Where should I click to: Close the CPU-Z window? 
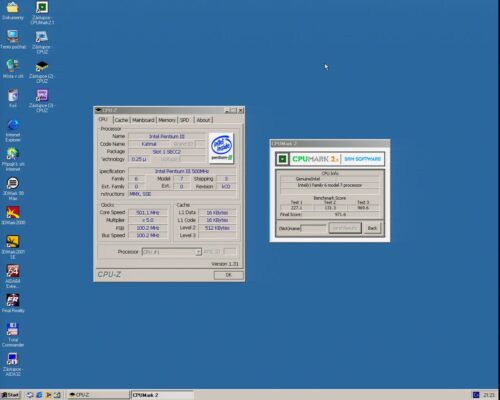pos(241,110)
